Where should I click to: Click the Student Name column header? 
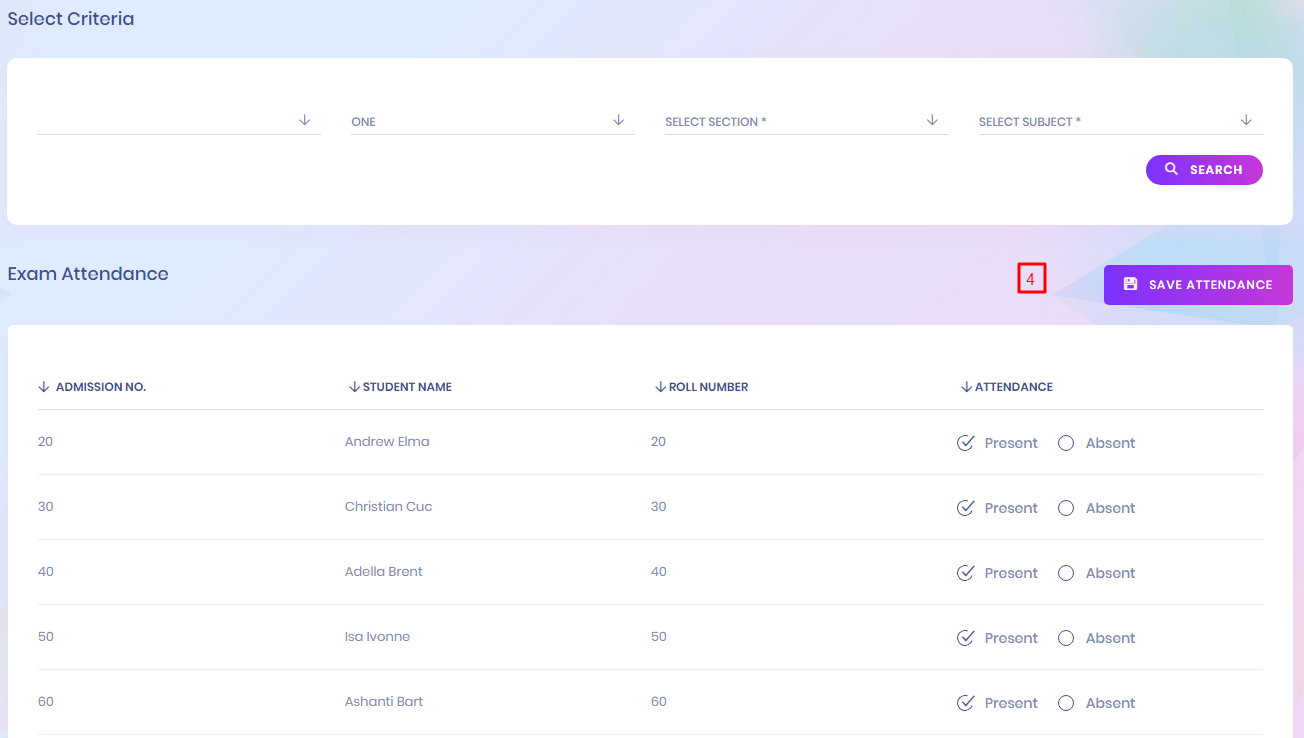pos(407,387)
